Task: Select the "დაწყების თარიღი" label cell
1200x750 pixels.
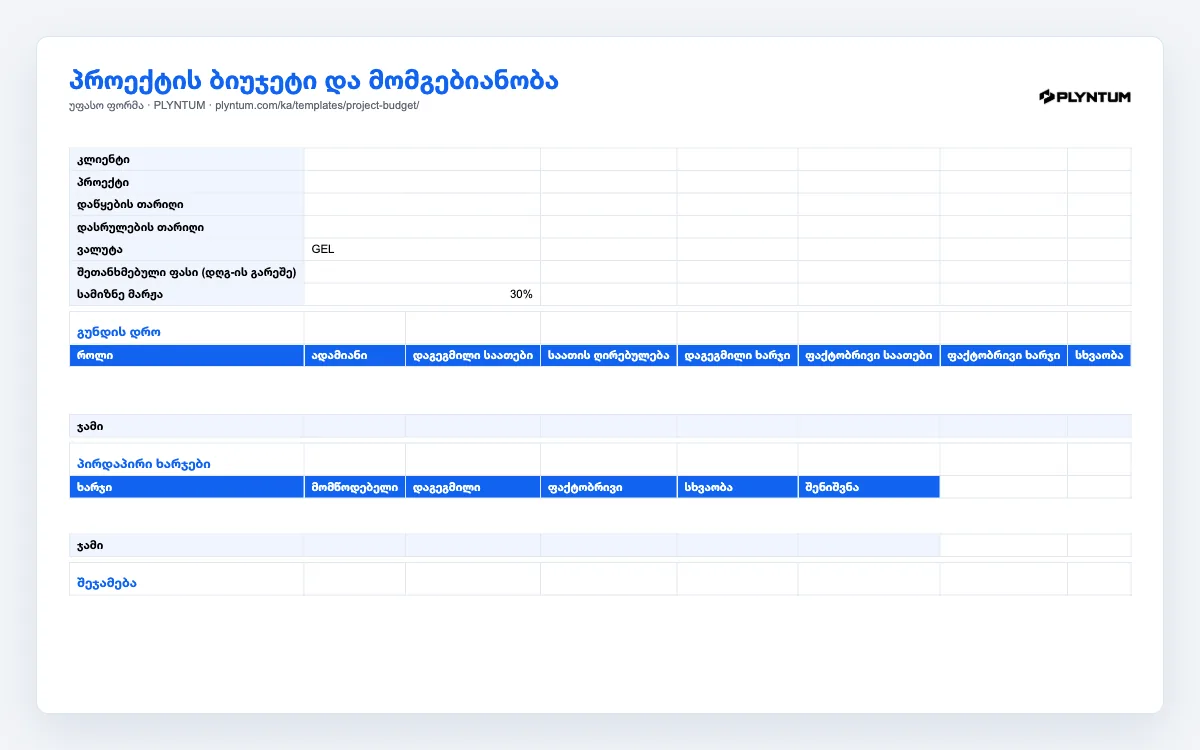Action: [187, 204]
